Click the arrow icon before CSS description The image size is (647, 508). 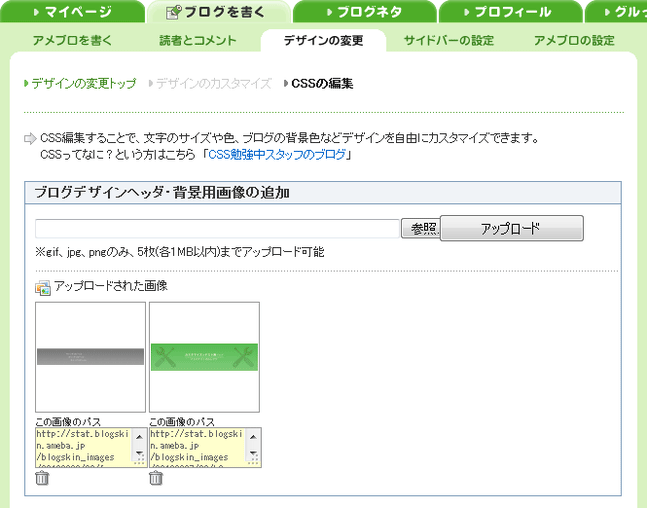30,138
